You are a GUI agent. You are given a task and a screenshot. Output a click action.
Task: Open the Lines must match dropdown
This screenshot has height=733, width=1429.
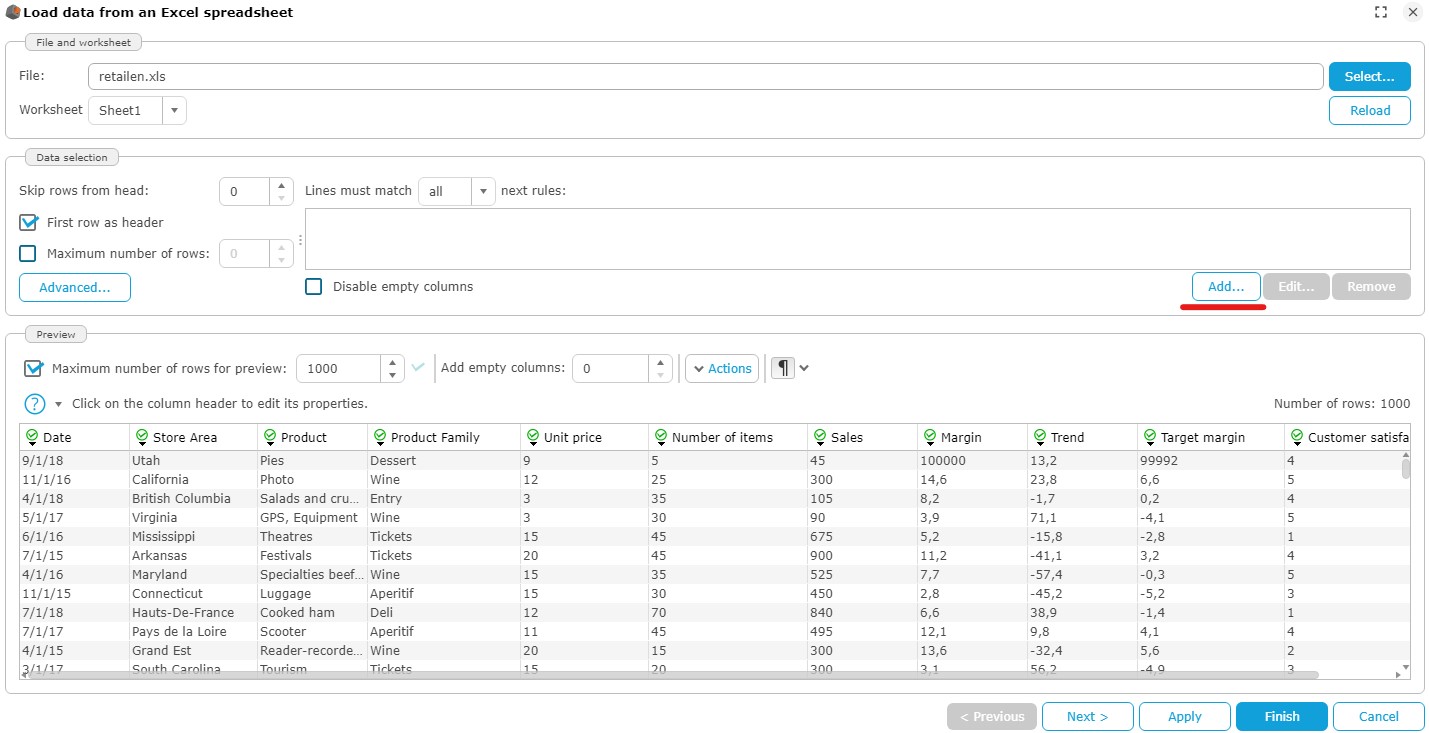coord(483,192)
